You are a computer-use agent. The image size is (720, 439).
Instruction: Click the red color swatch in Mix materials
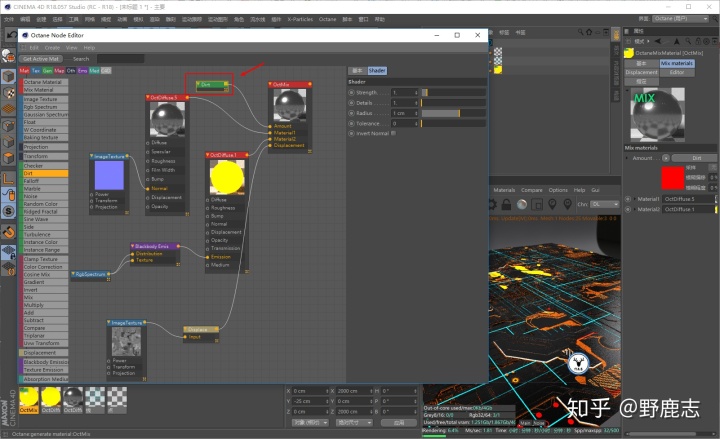pos(673,178)
